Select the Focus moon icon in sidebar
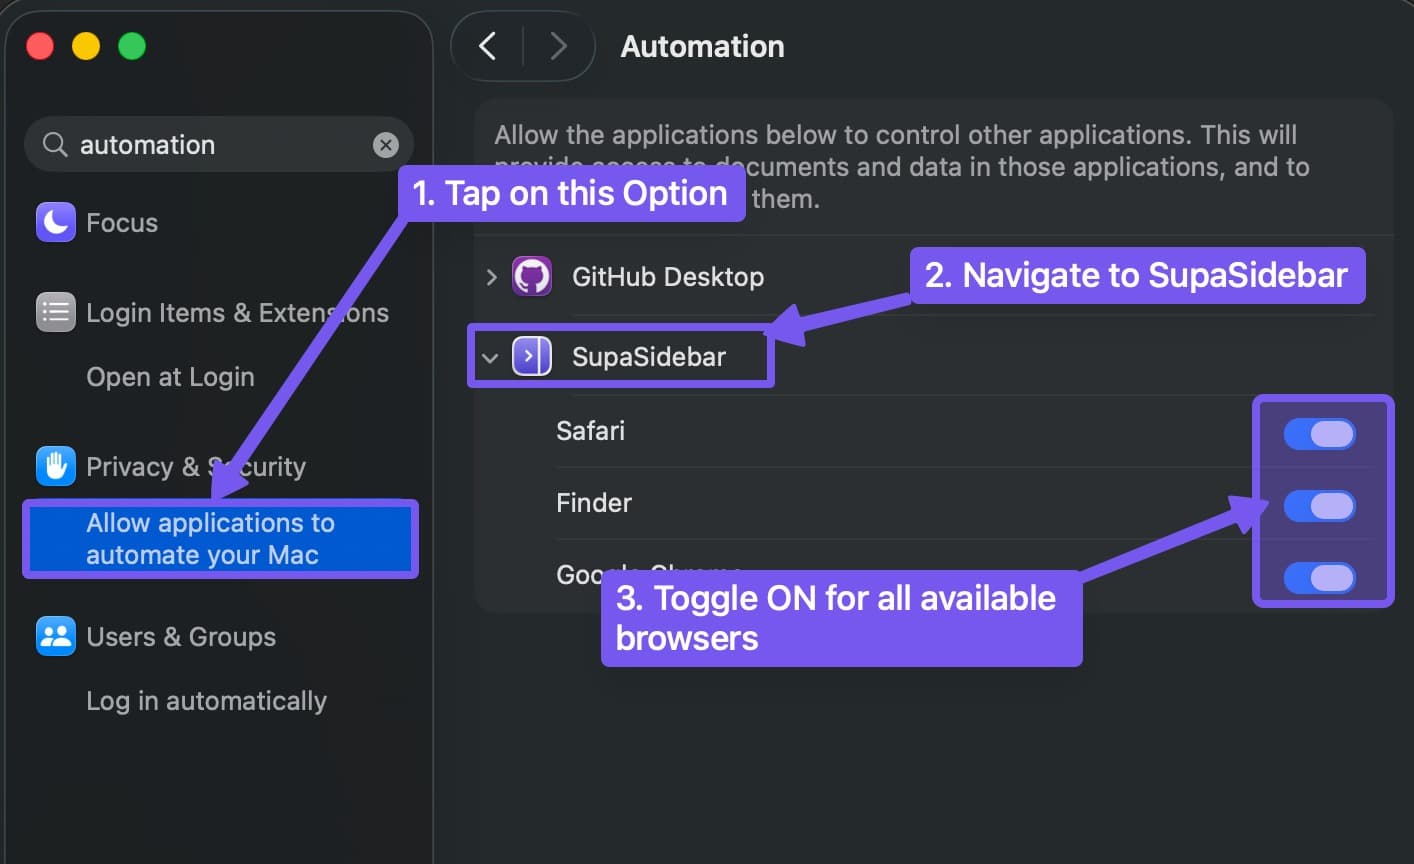Viewport: 1414px width, 864px height. 55,222
